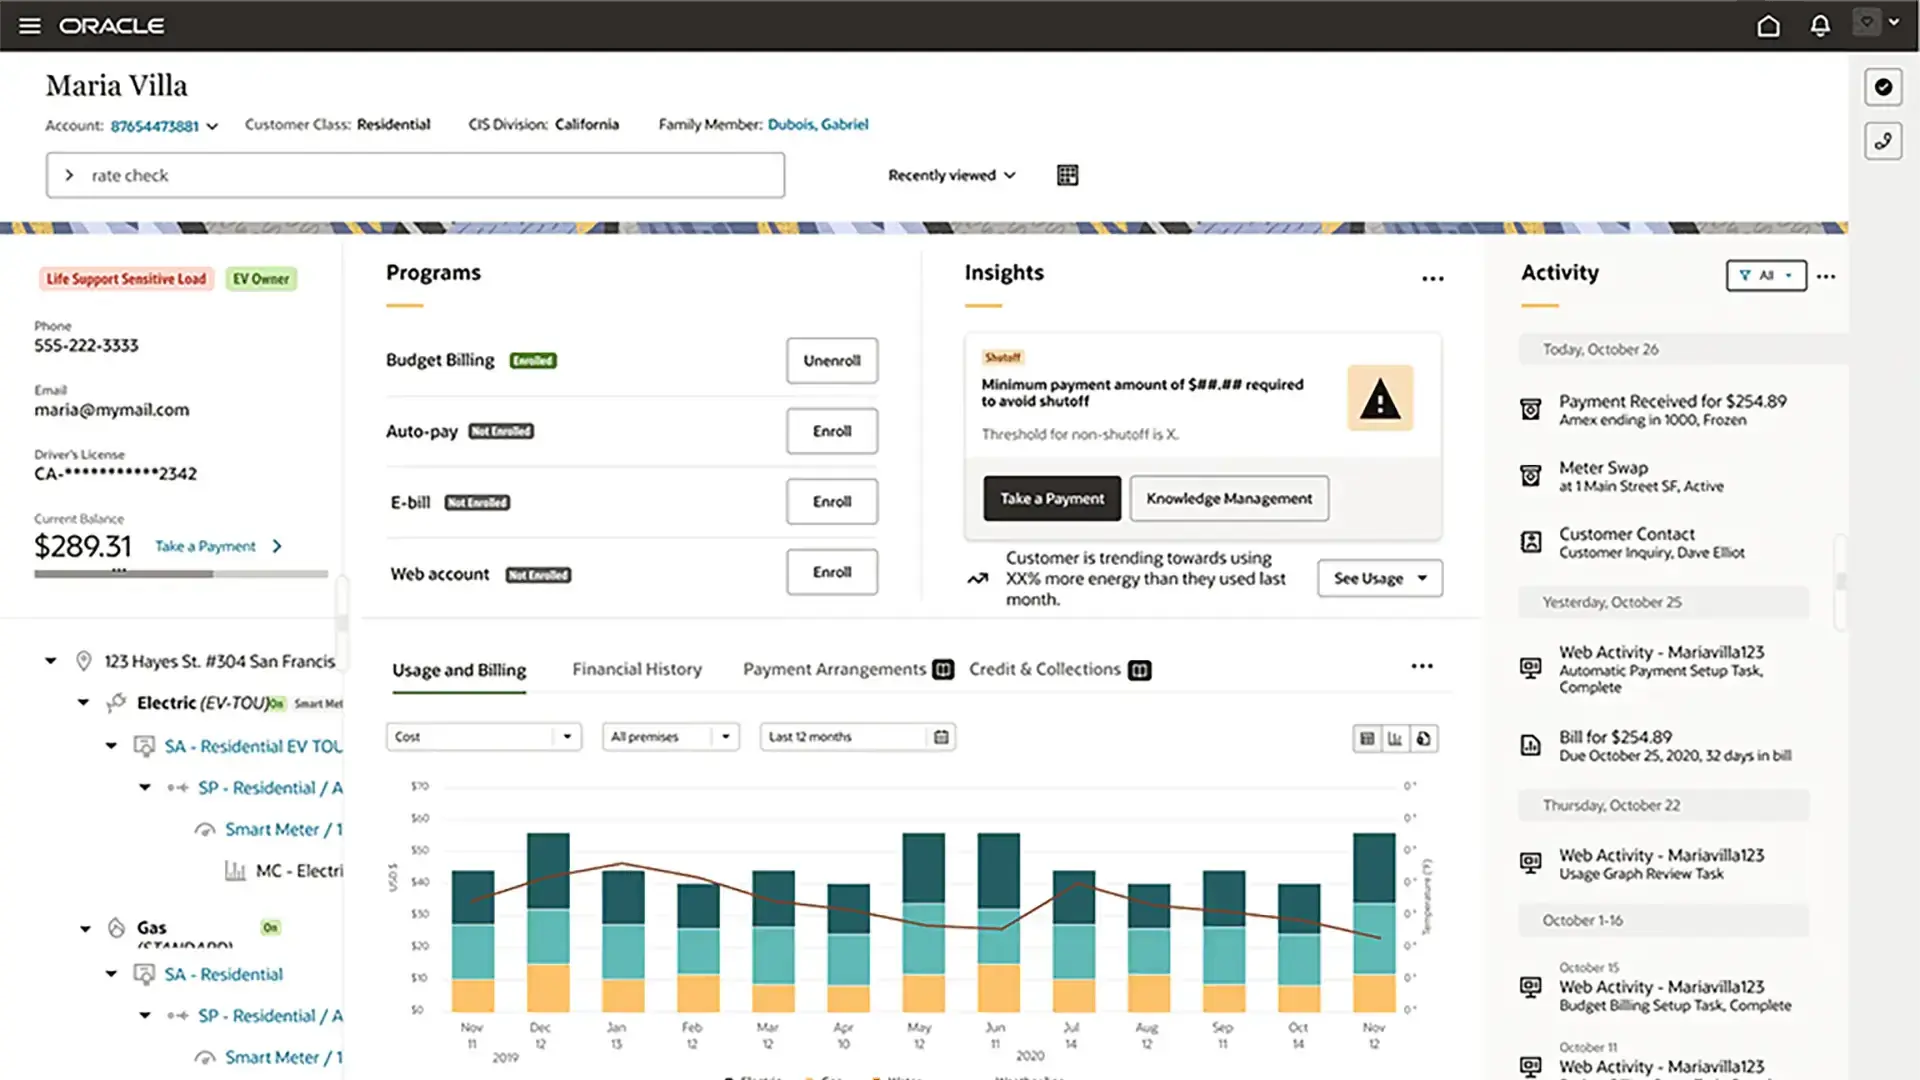Click the home icon in the top bar

point(1769,25)
